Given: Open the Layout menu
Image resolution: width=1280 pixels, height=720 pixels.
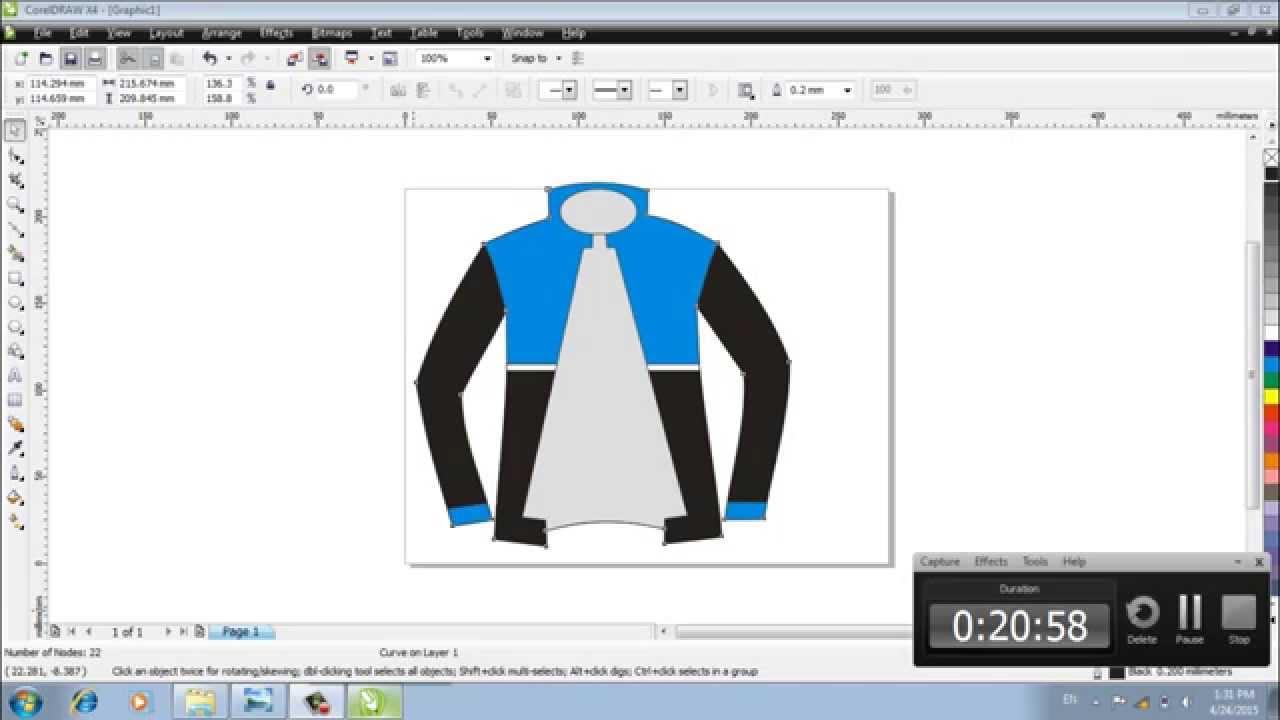Looking at the screenshot, I should pyautogui.click(x=166, y=33).
